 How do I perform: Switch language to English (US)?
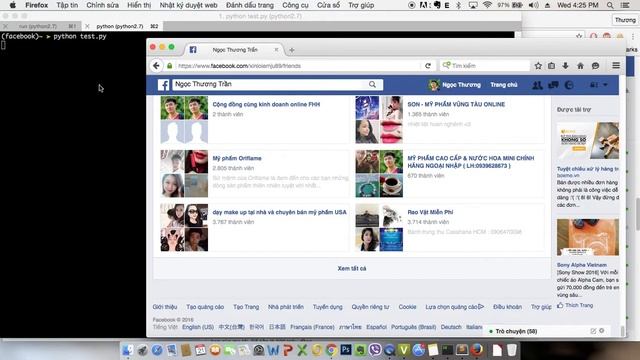[198, 327]
